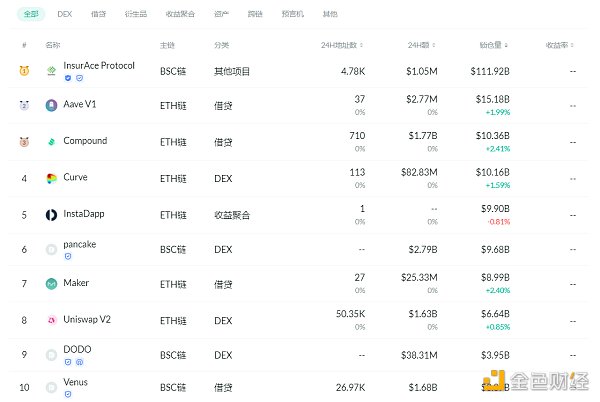Open the Uniswap V2 project link

tap(89, 319)
